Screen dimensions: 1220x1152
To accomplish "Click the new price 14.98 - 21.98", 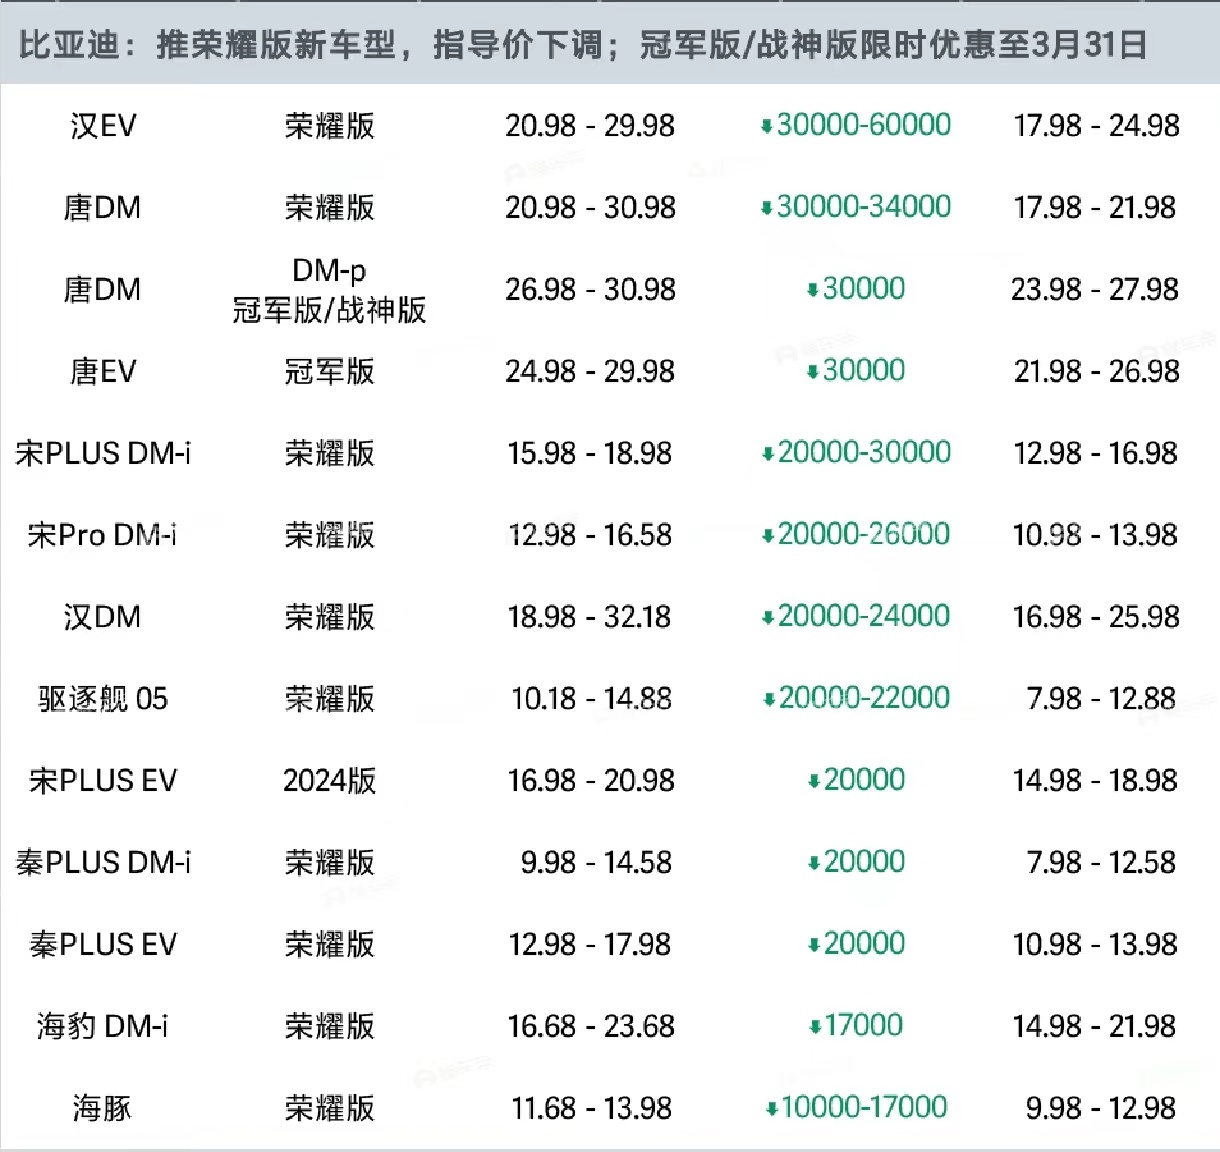I will [x=1095, y=1028].
